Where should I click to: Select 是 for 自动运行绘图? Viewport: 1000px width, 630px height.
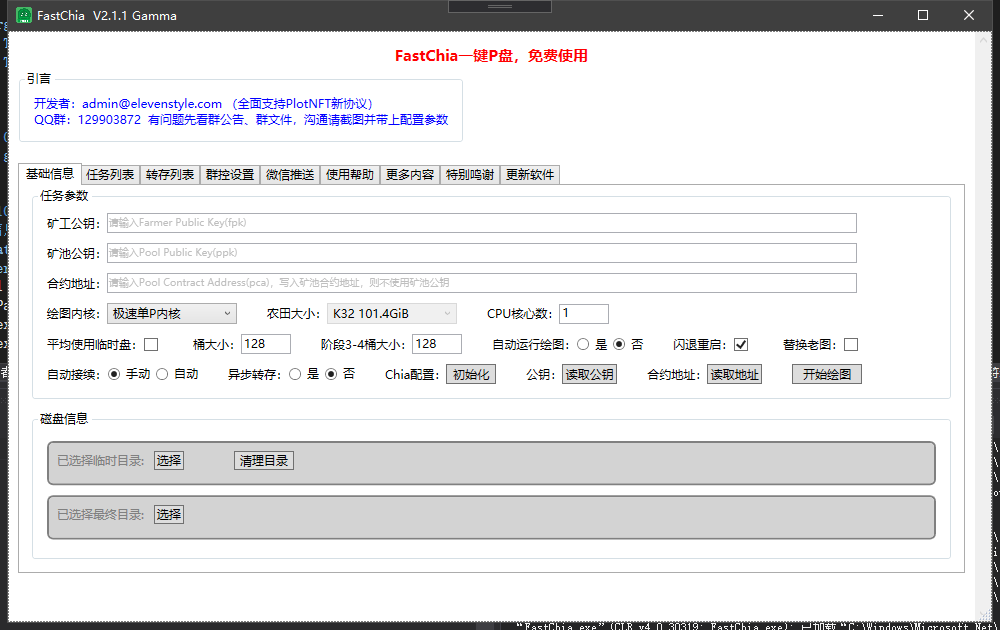pos(583,345)
